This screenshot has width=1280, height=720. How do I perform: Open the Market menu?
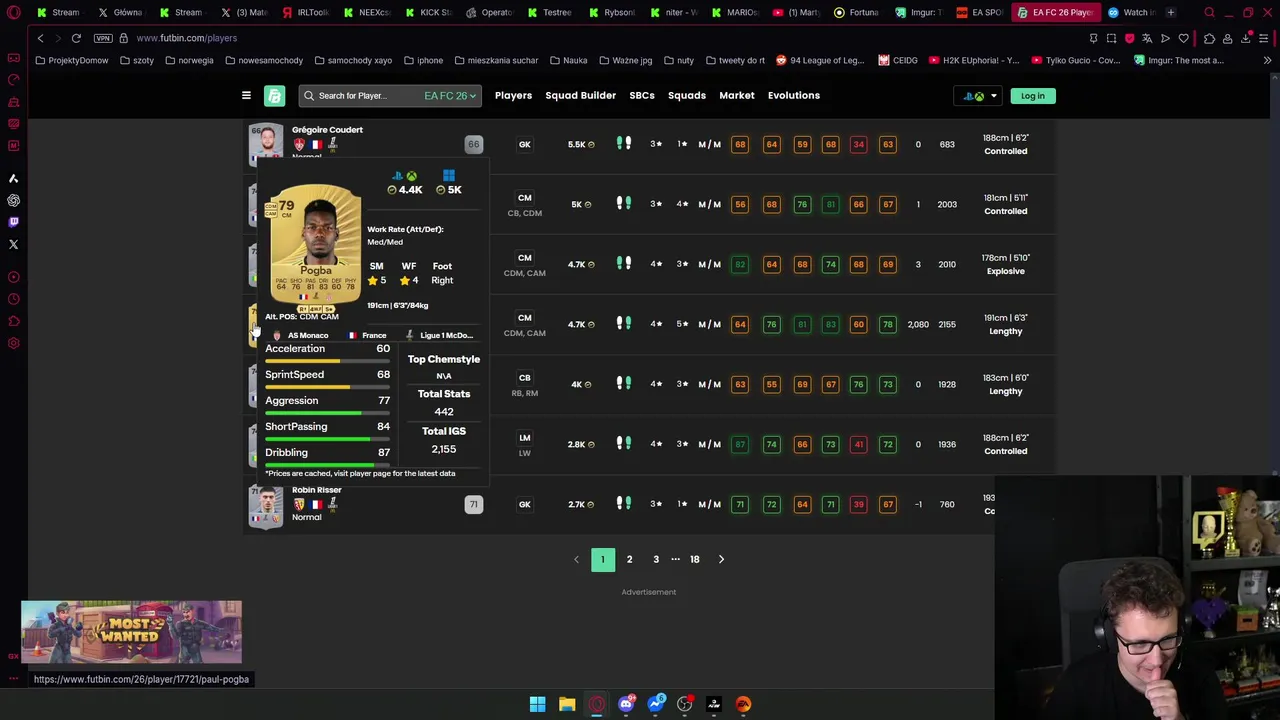[x=737, y=96]
